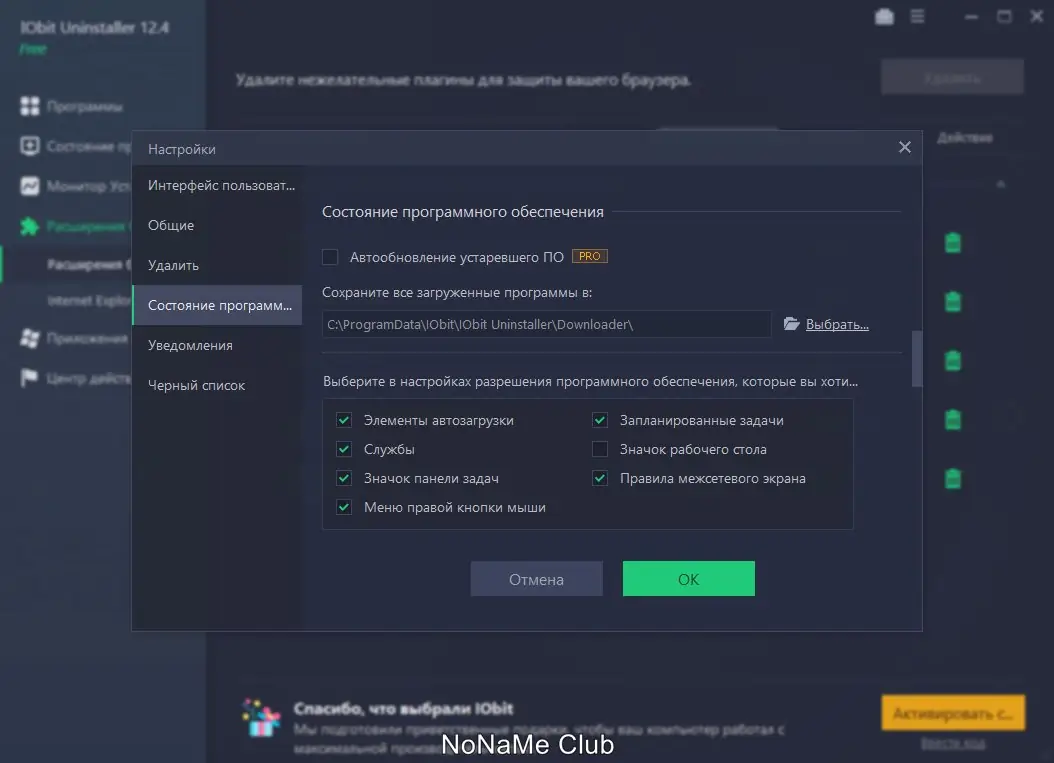
Task: Collapse the list using the arrow under Действие
Action: (x=1000, y=184)
